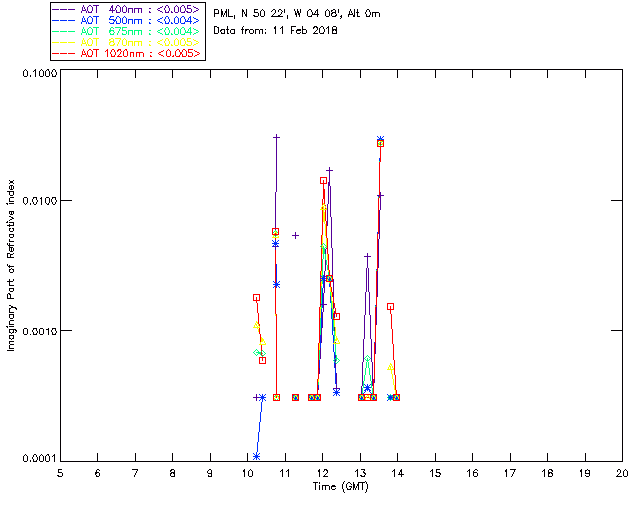Click the red dashed line sample in legend
Viewport: 640px width, 512px height.
click(x=64, y=53)
